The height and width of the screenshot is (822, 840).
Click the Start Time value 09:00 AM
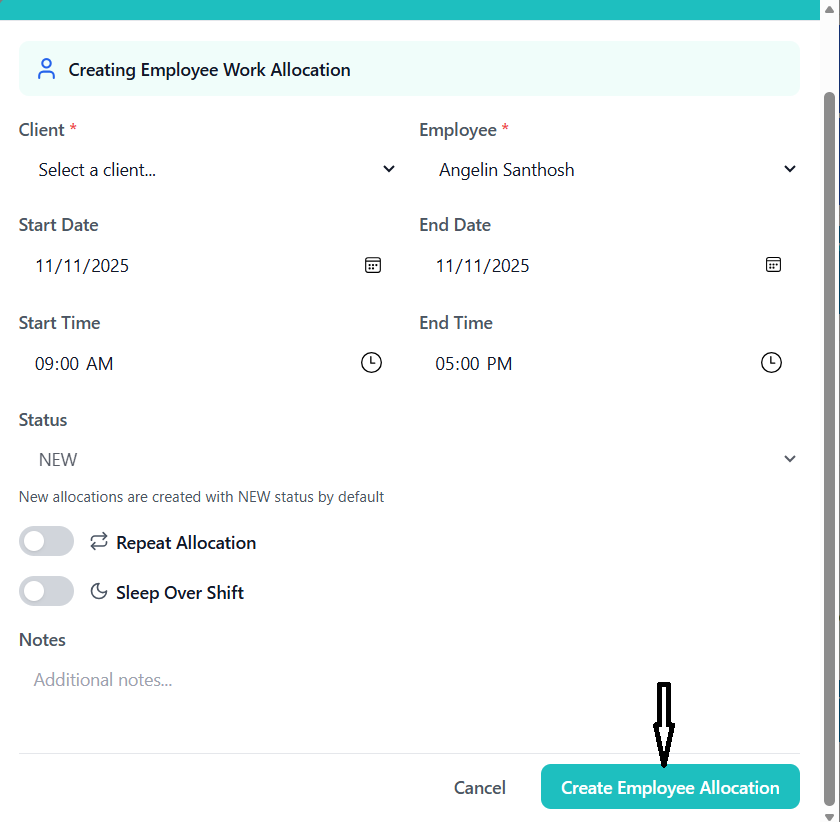coord(74,364)
